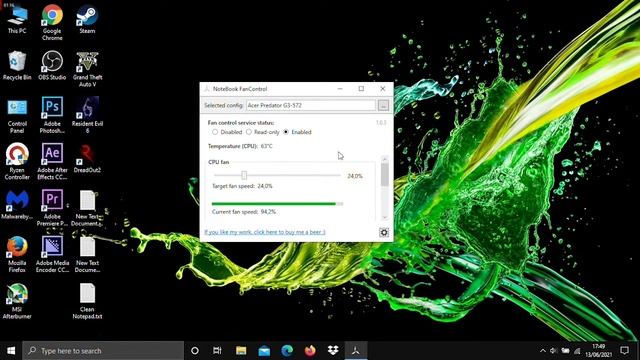The width and height of the screenshot is (640, 360).
Task: Click the 'CPU fan' group label
Action: pyautogui.click(x=218, y=162)
